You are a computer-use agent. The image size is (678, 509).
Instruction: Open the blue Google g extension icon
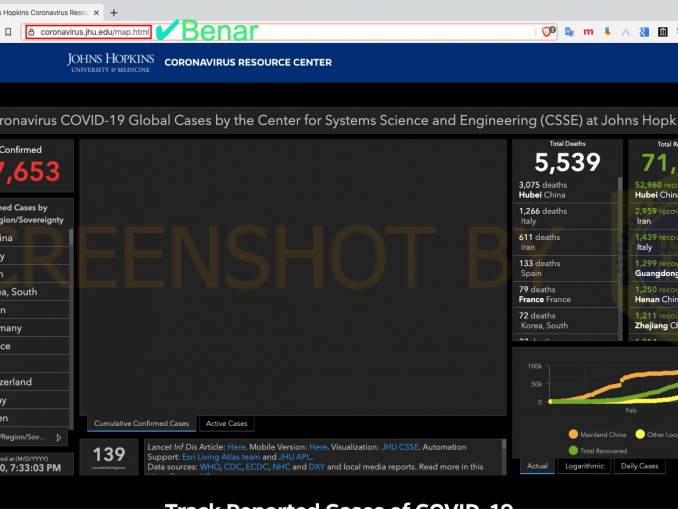[x=644, y=32]
